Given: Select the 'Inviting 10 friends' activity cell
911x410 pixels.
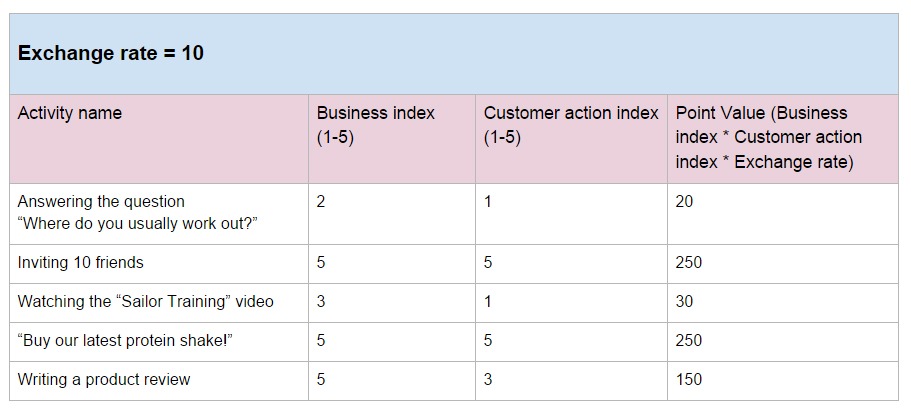Looking at the screenshot, I should coord(159,264).
